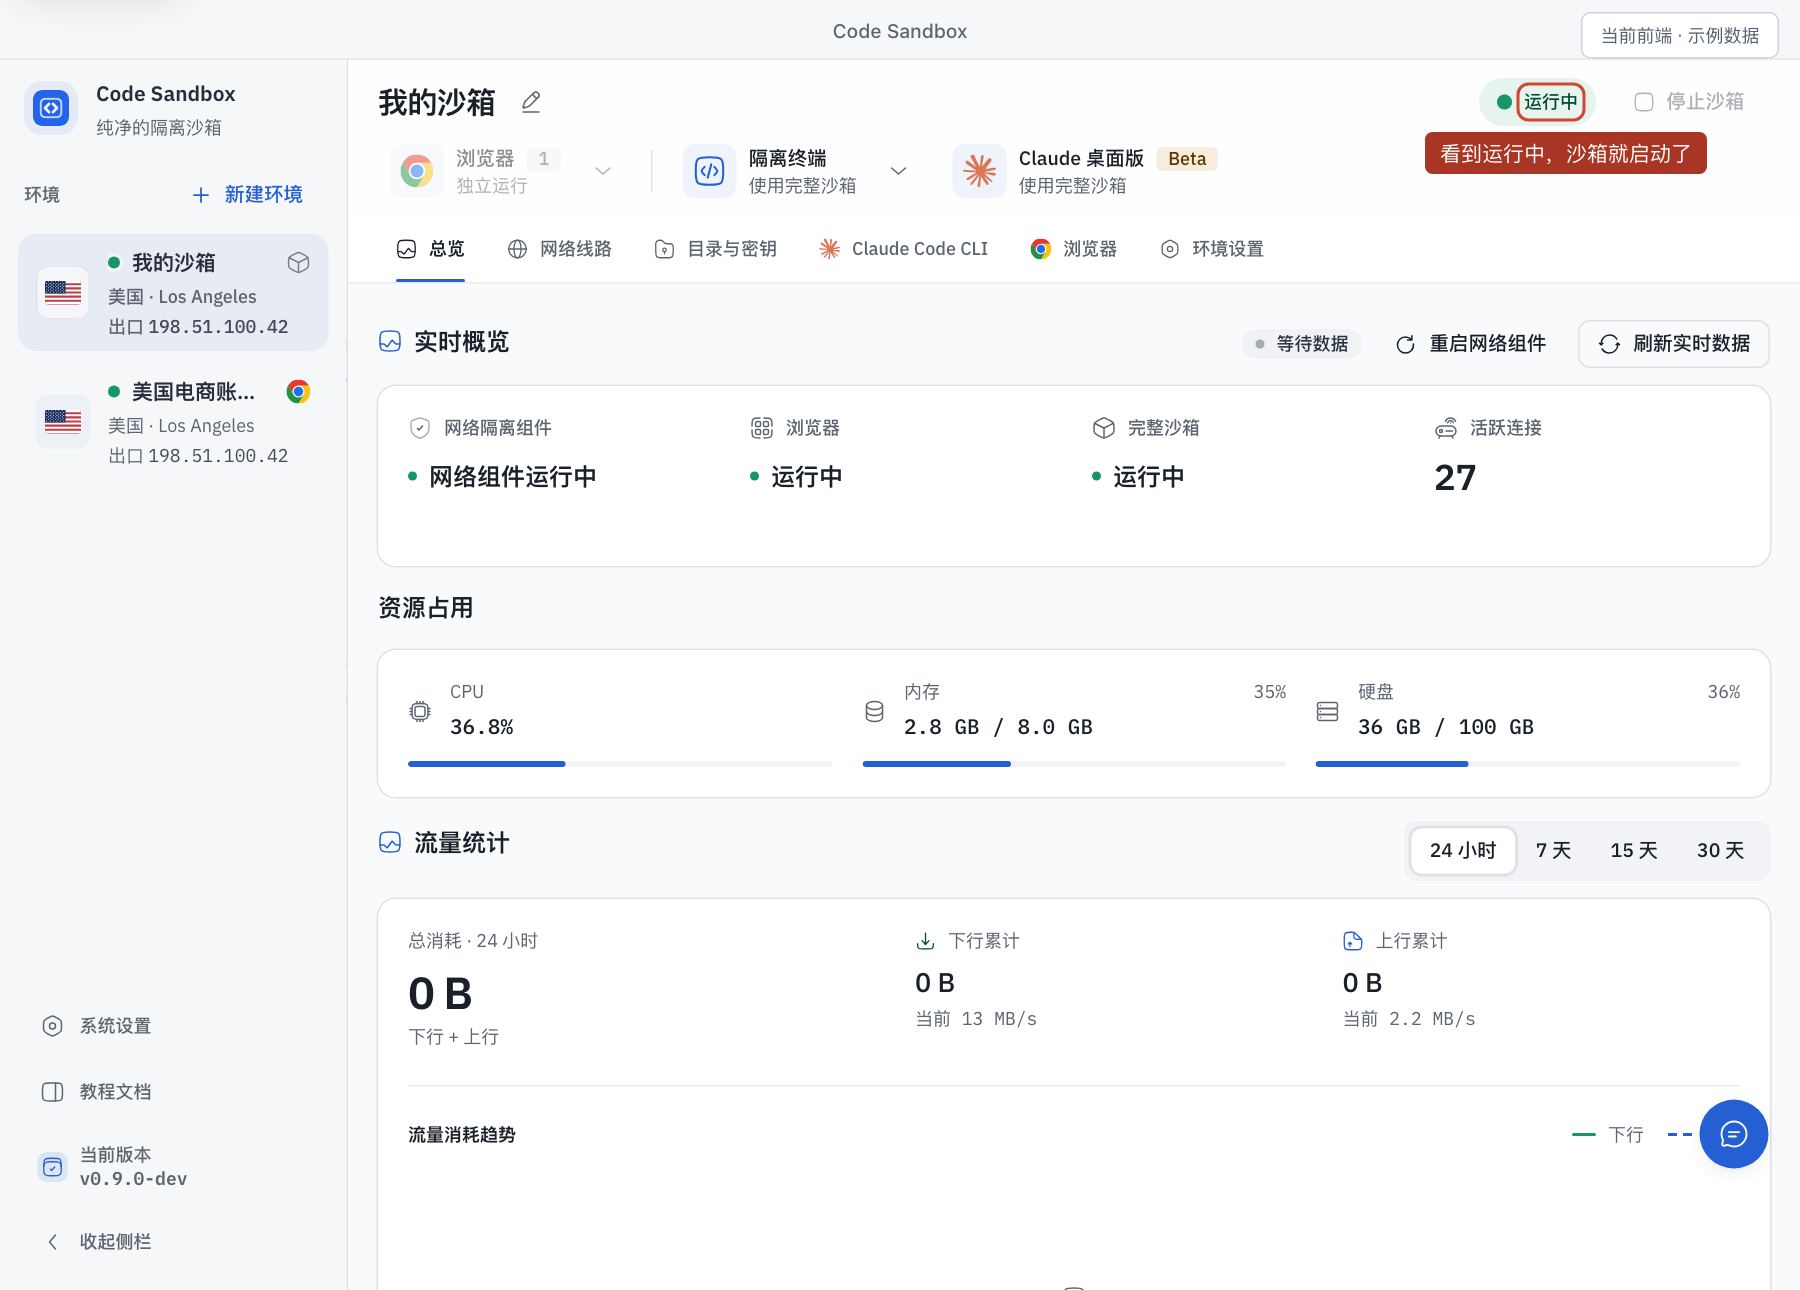Screen dimensions: 1800x1290
Task: Click the 上行累计 upload icon
Action: tap(1353, 941)
